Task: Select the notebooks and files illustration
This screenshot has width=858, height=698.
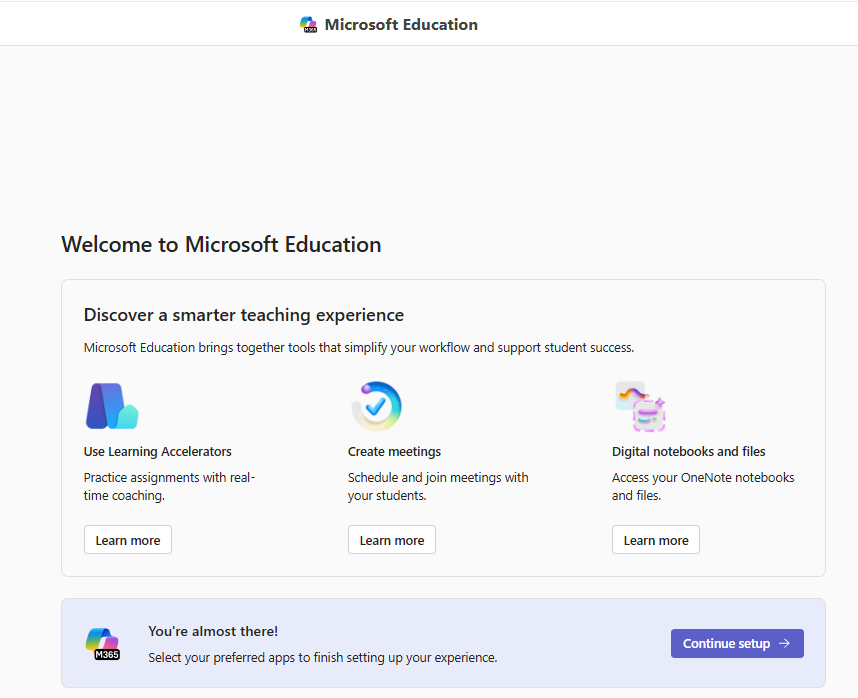Action: click(x=640, y=405)
